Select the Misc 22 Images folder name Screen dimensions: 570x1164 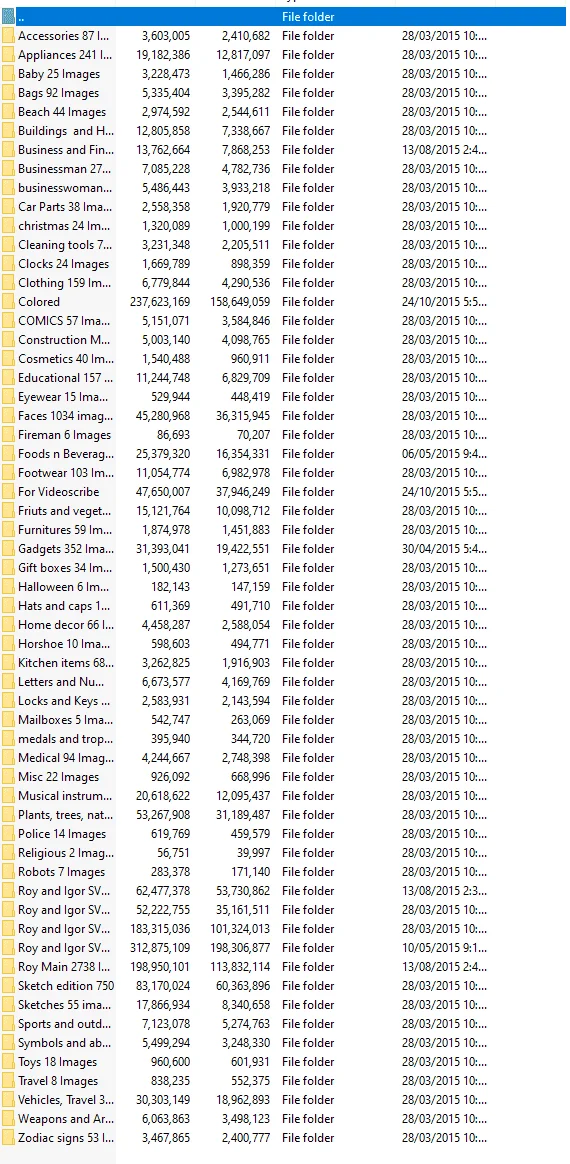pyautogui.click(x=58, y=776)
